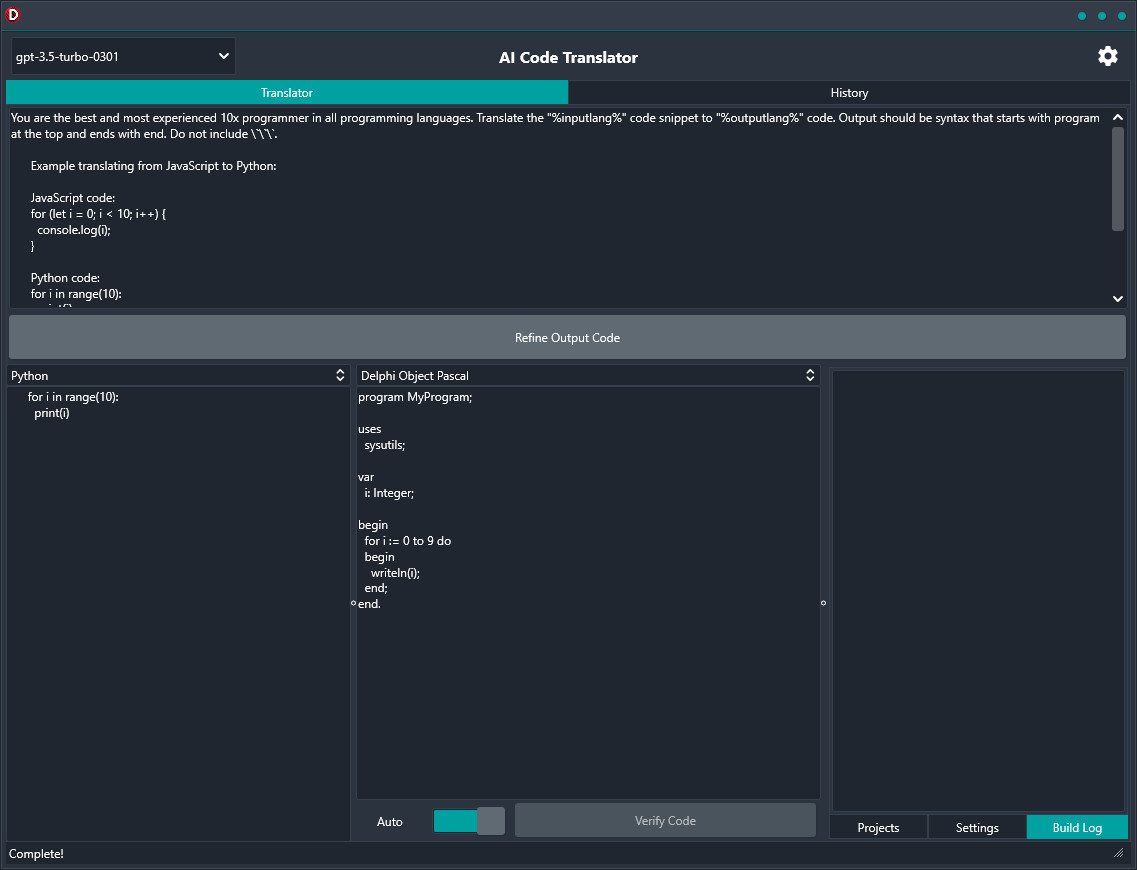The image size is (1137, 870).
Task: Click the window resize grip icon
Action: (x=1119, y=853)
